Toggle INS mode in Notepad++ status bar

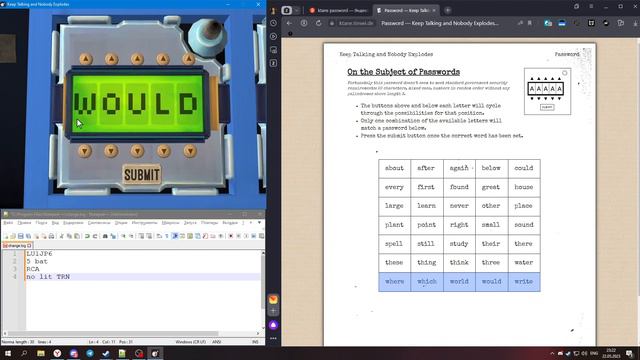coord(256,342)
